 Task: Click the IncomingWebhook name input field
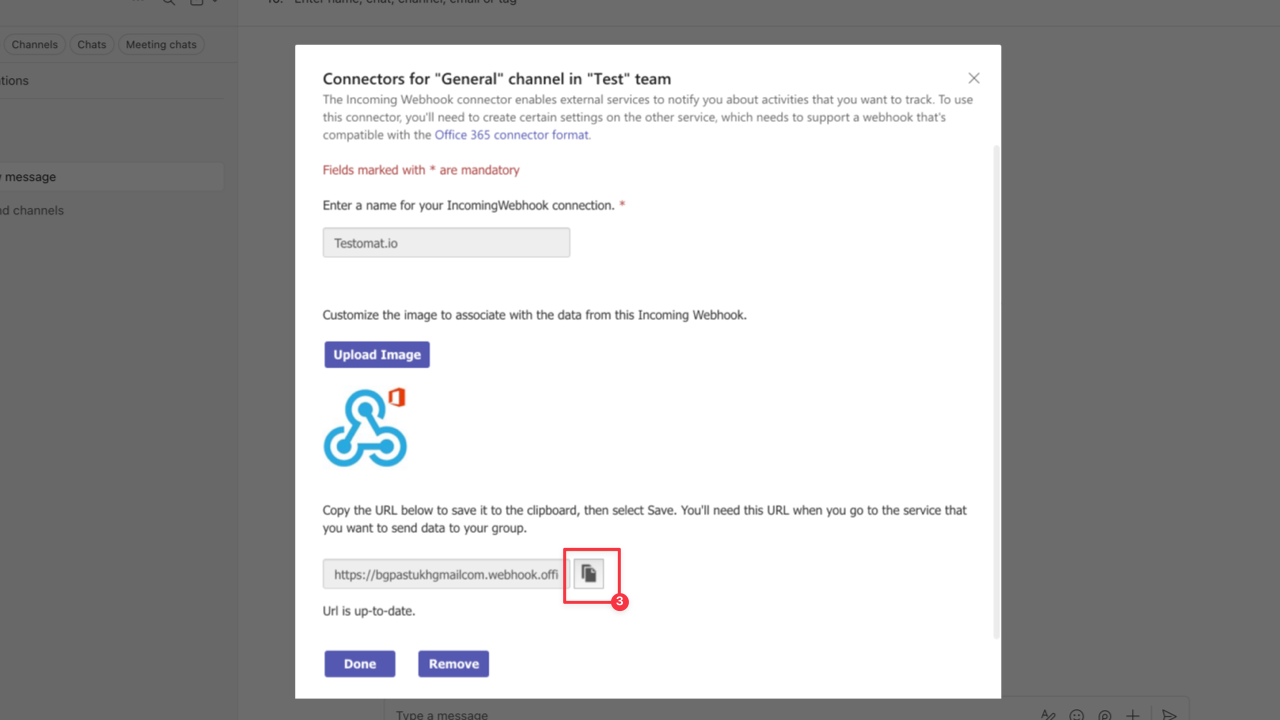[446, 242]
